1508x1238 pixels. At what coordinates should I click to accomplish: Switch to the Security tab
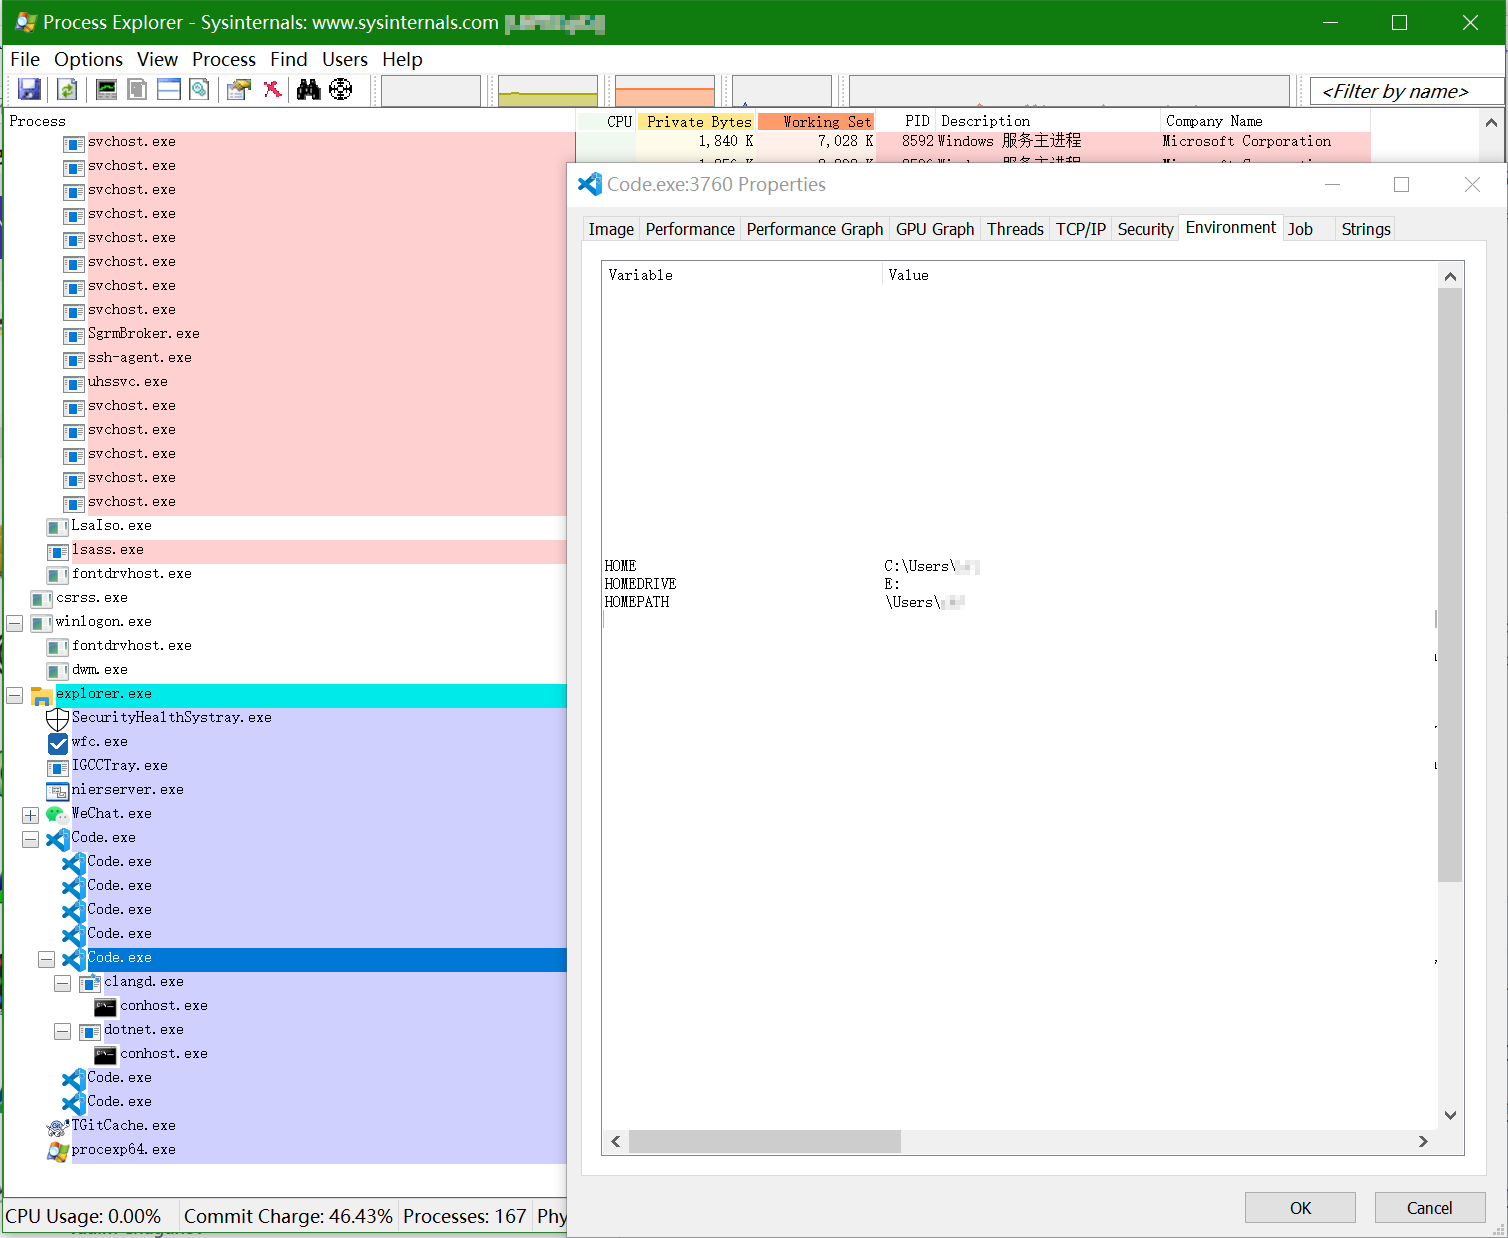(x=1145, y=229)
